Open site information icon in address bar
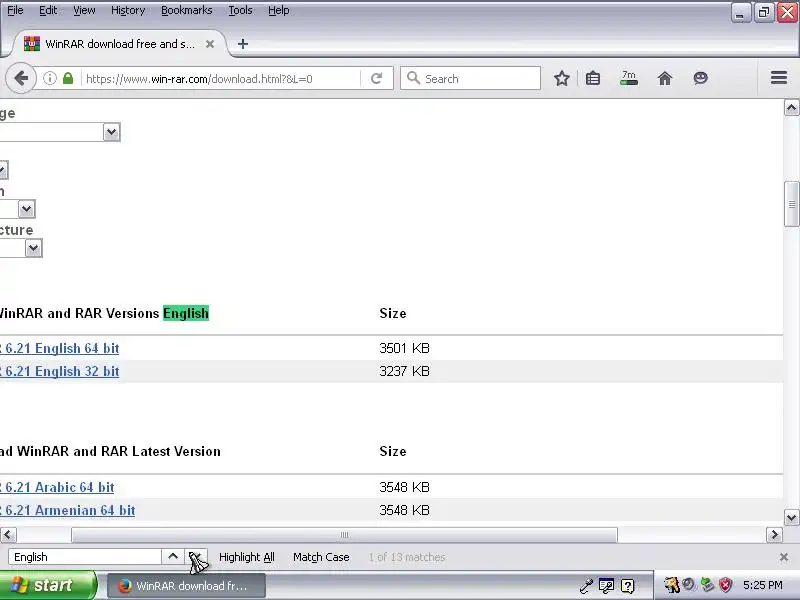Viewport: 800px width, 600px height. tap(49, 79)
